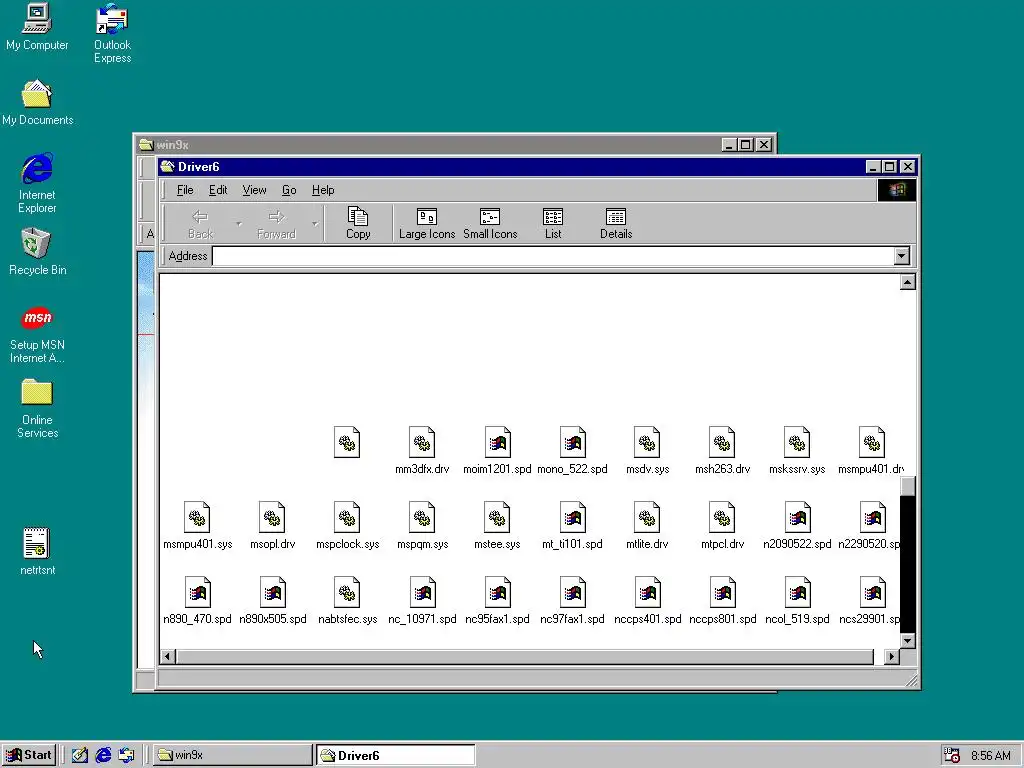
Task: Open the Back history dropdown arrow
Action: click(238, 223)
